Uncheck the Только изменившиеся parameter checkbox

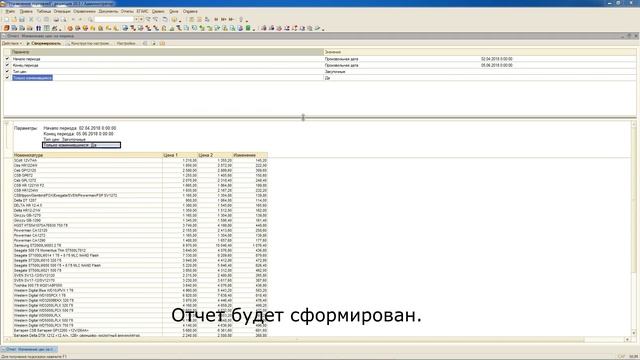[7, 77]
